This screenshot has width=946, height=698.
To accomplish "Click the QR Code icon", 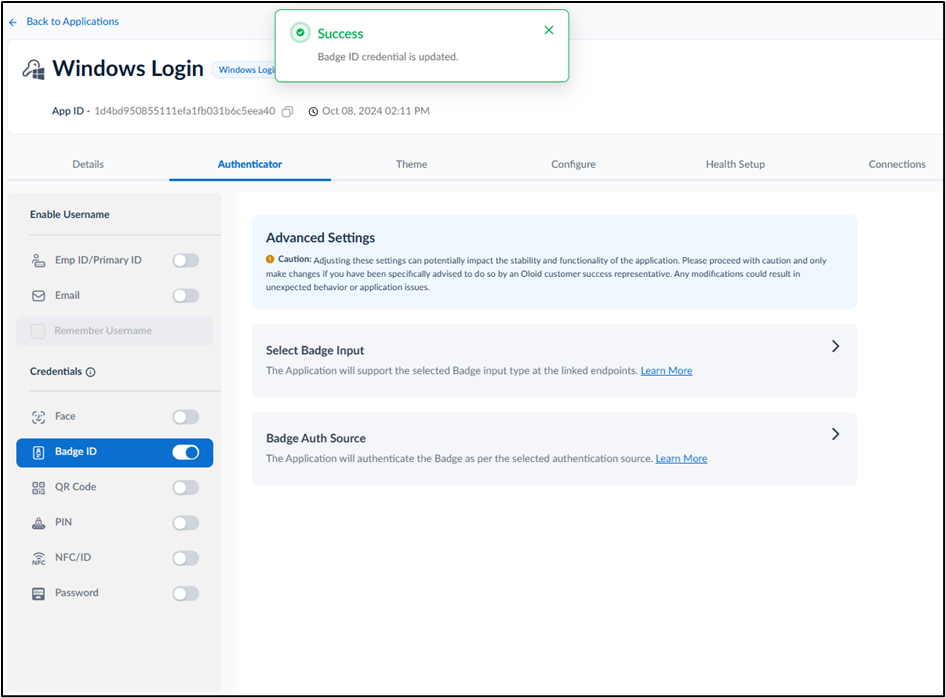I will [38, 487].
